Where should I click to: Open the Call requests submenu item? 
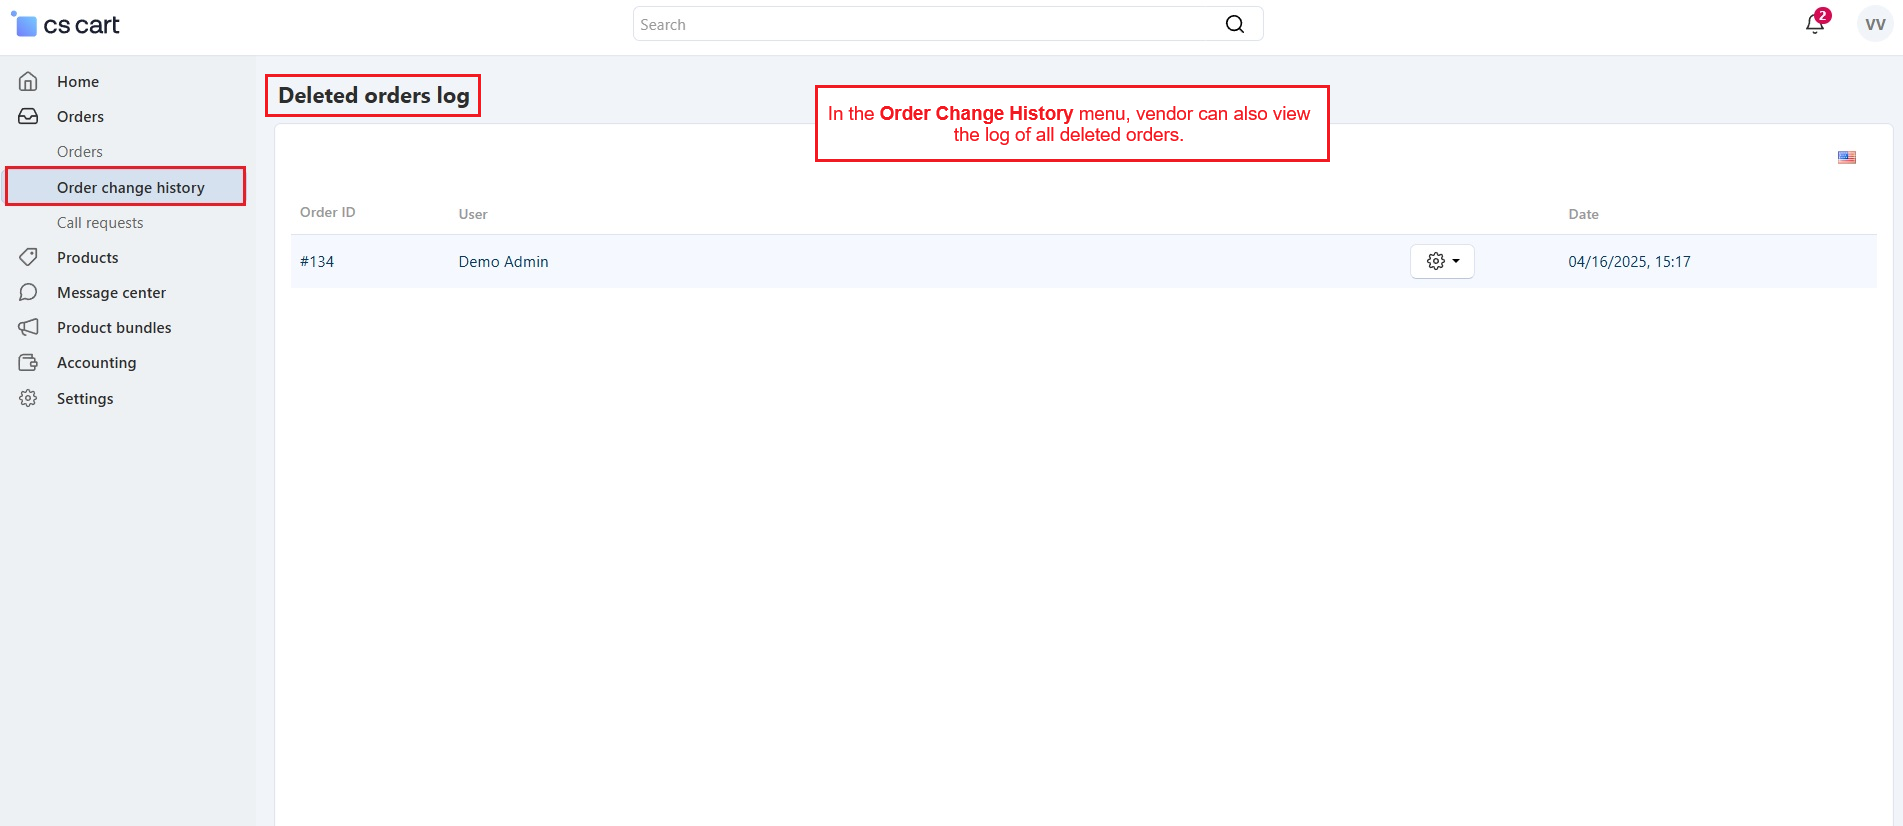click(x=100, y=223)
